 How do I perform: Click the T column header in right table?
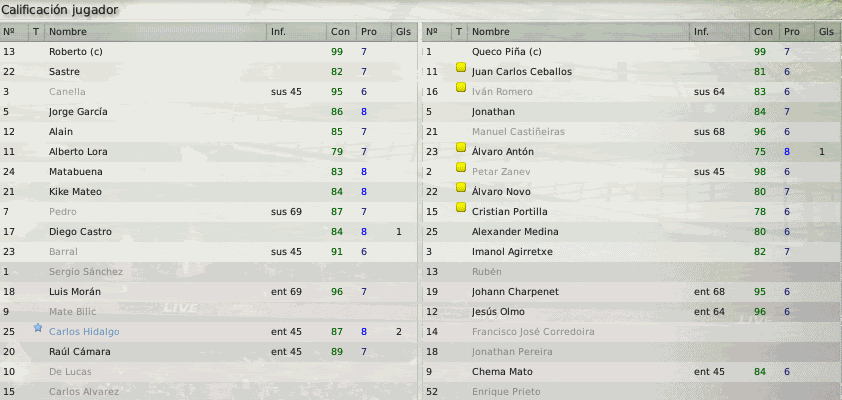pos(459,32)
